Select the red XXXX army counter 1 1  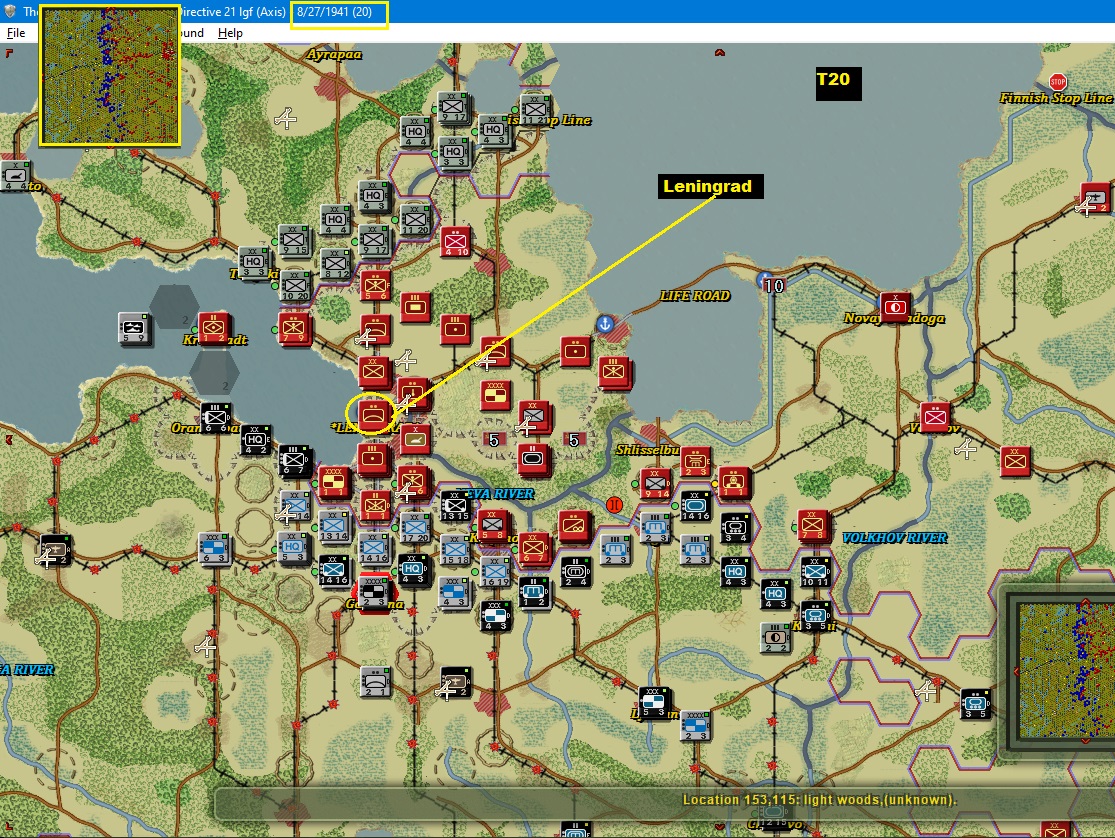[334, 482]
